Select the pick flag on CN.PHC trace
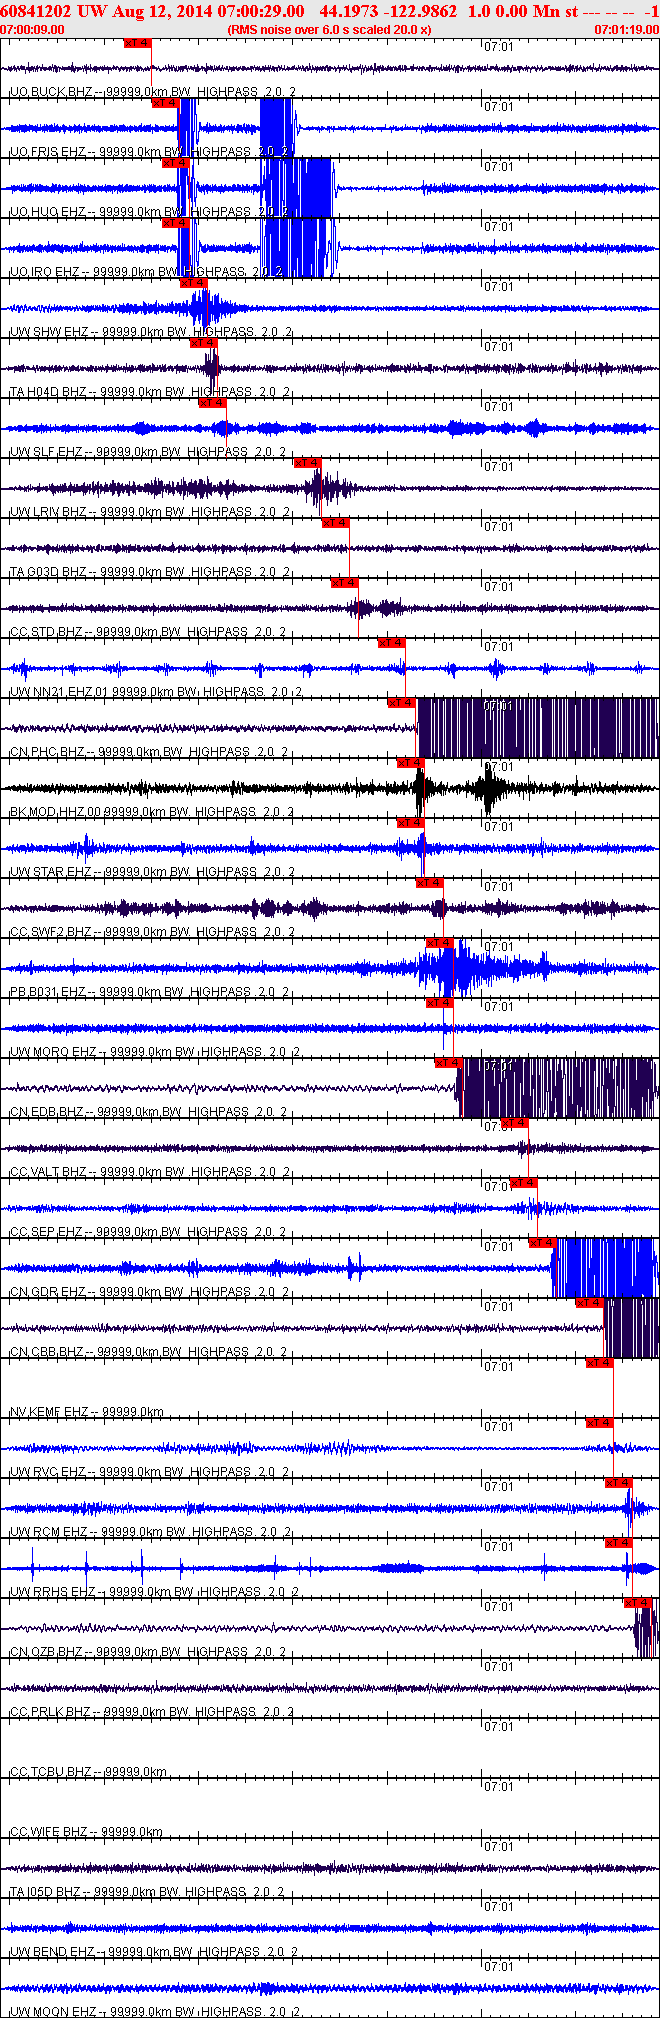This screenshot has width=660, height=2018. [x=401, y=703]
